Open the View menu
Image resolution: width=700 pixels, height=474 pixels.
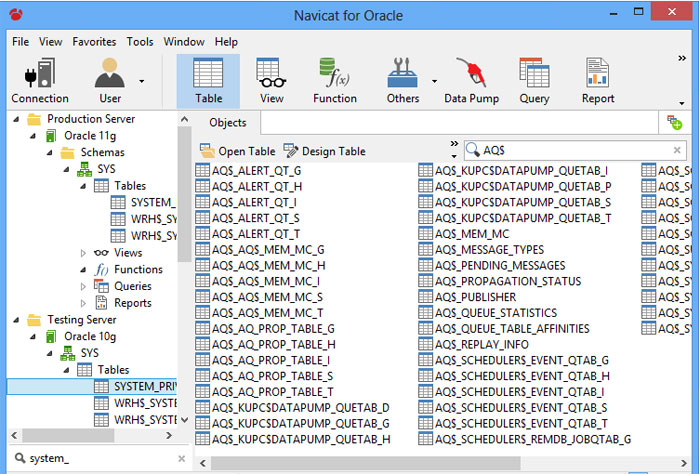tap(50, 42)
